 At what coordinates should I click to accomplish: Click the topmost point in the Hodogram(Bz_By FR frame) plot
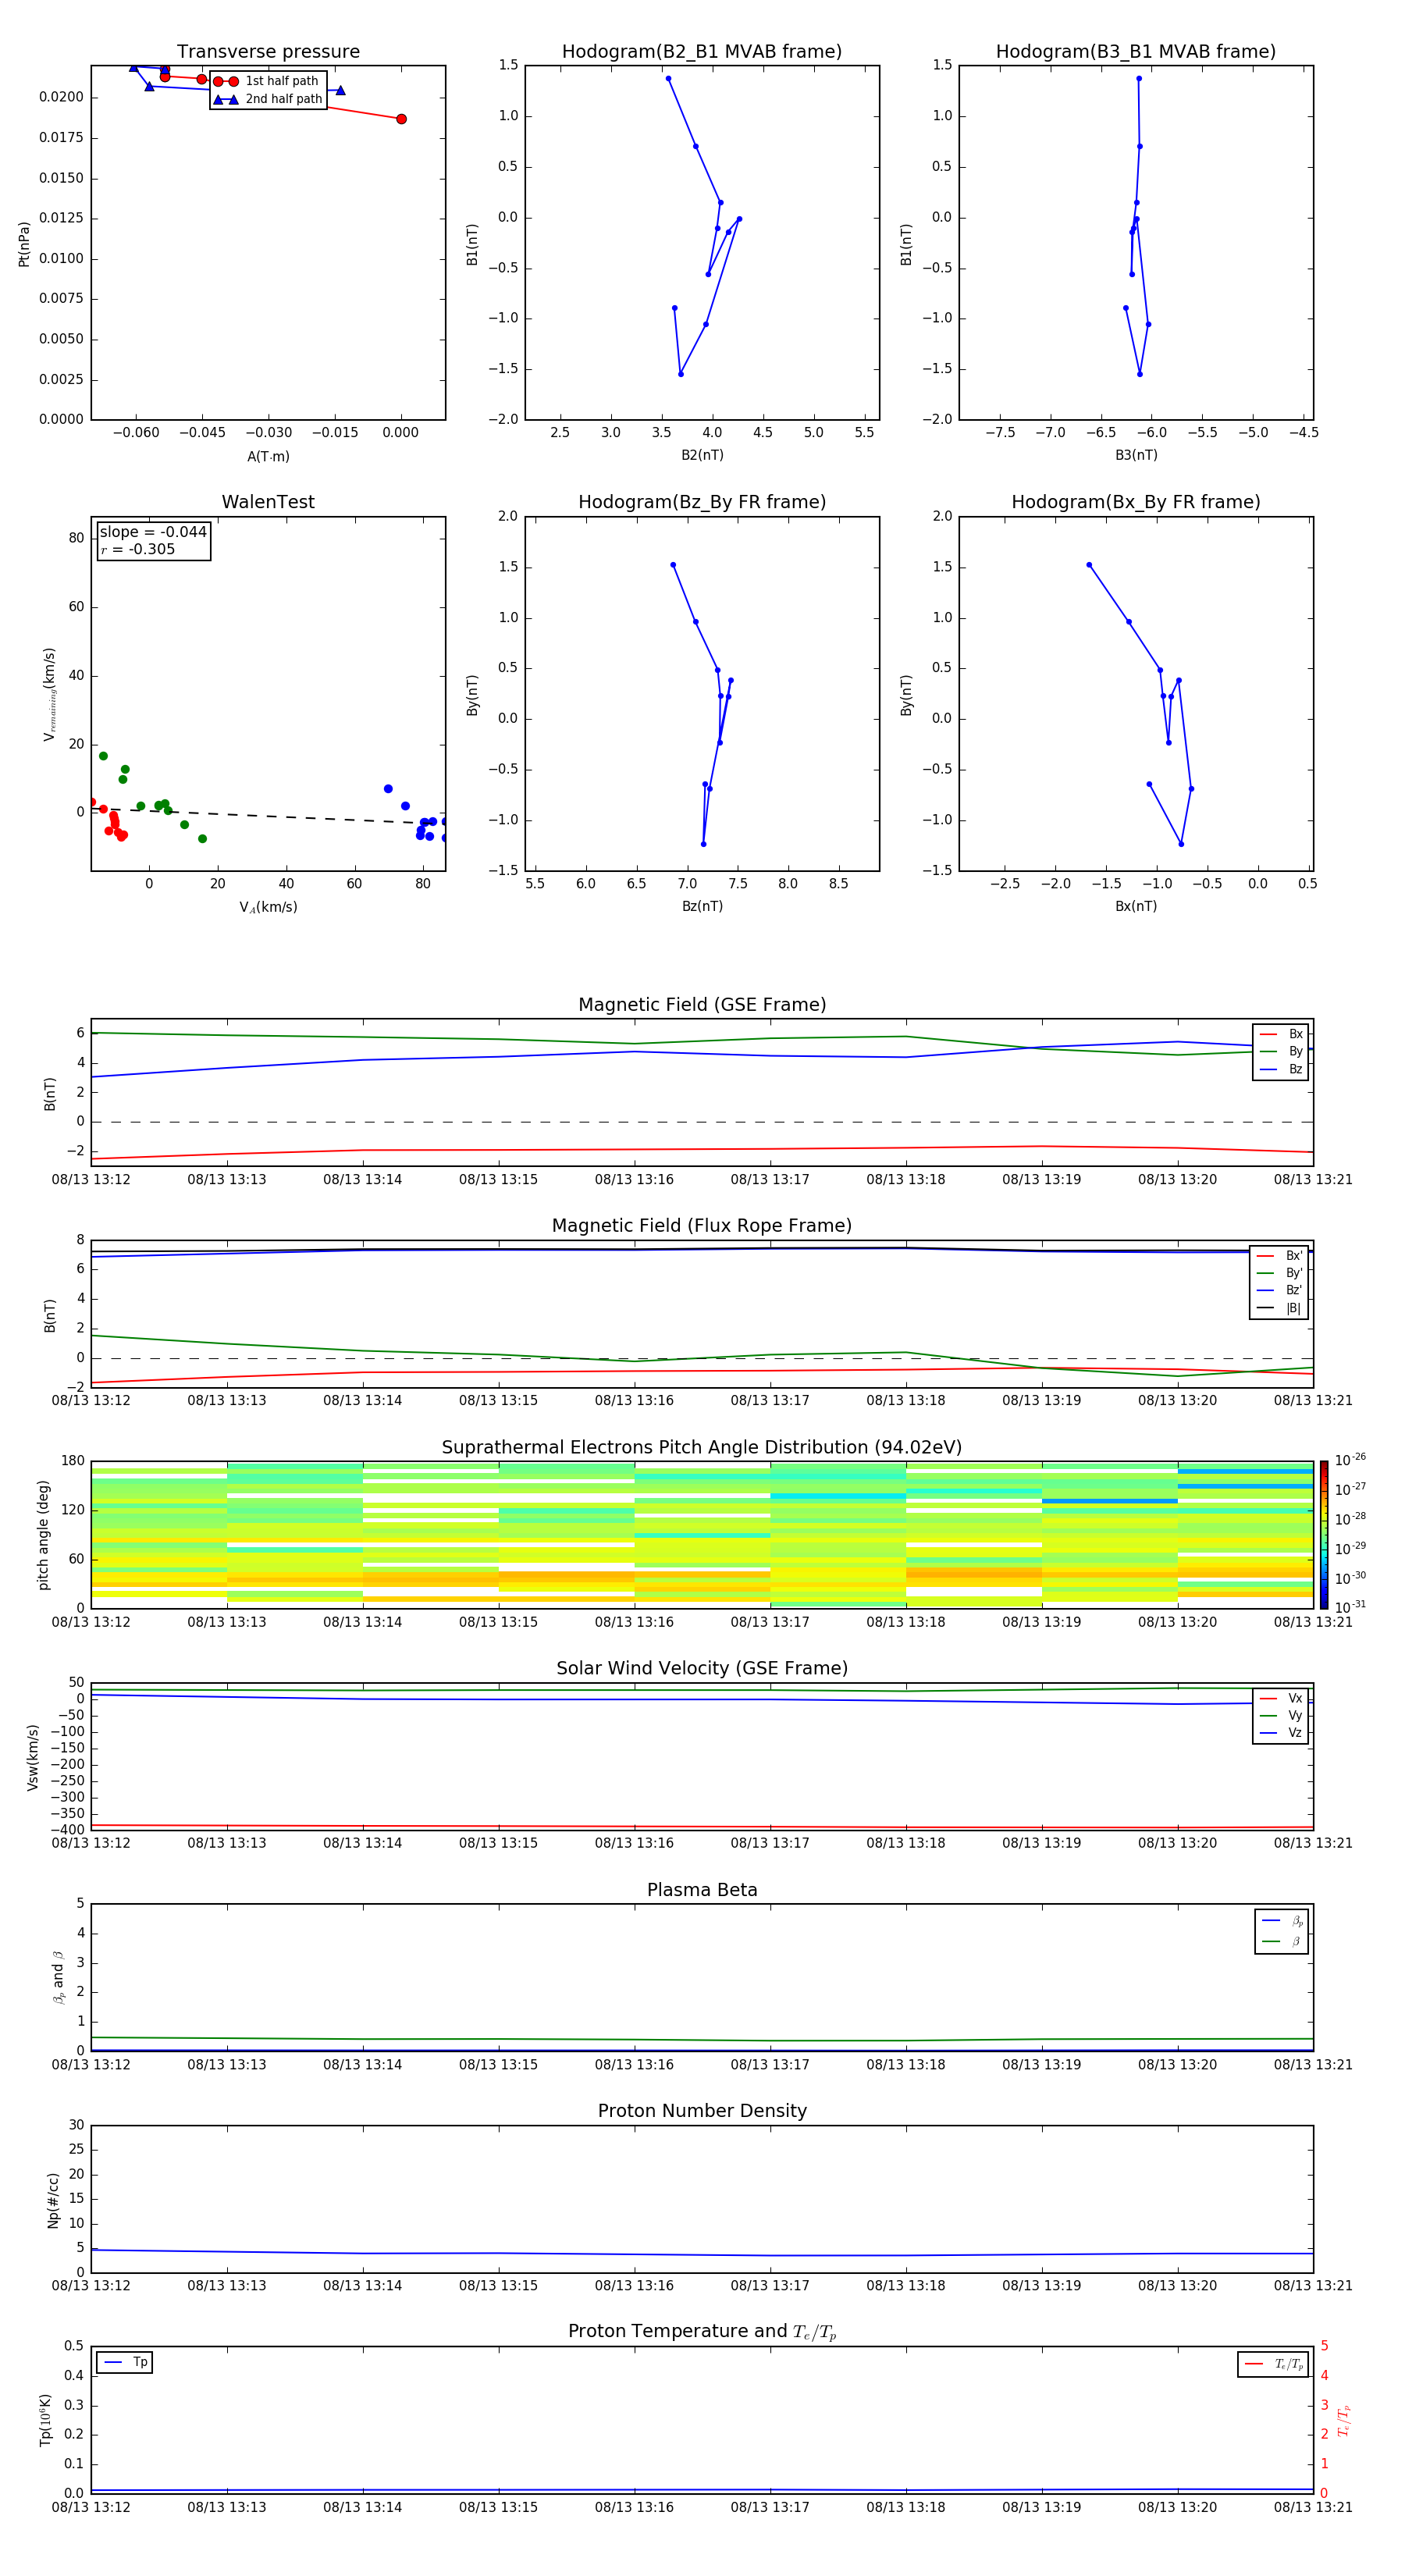tap(673, 565)
